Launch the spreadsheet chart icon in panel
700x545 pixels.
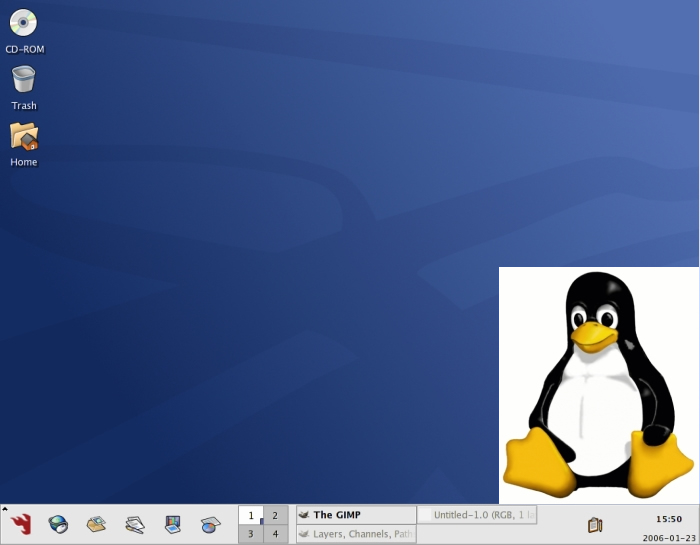click(210, 524)
